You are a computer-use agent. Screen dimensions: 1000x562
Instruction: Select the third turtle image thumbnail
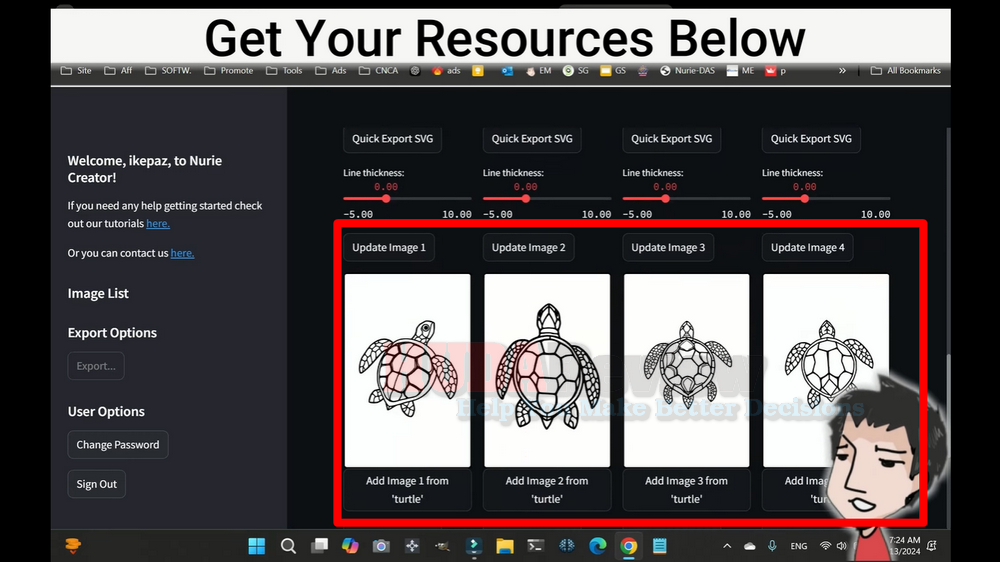point(686,370)
